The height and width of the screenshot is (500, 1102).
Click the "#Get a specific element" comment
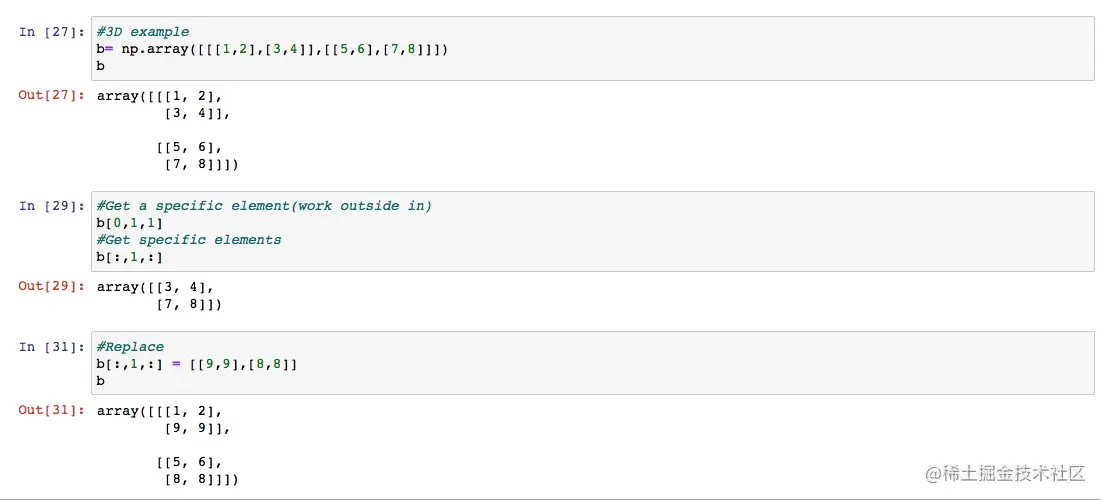pyautogui.click(x=264, y=206)
